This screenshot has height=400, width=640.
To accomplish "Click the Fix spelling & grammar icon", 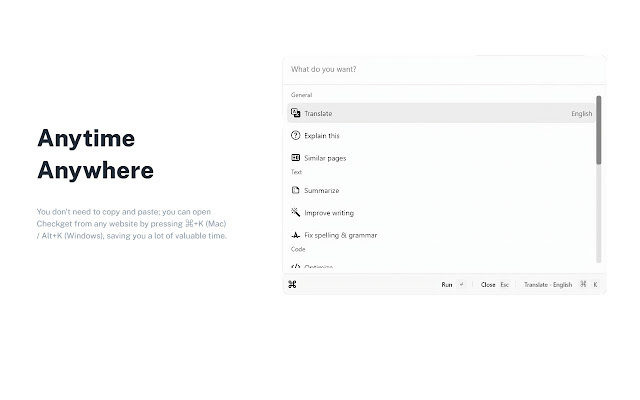I will click(x=296, y=235).
